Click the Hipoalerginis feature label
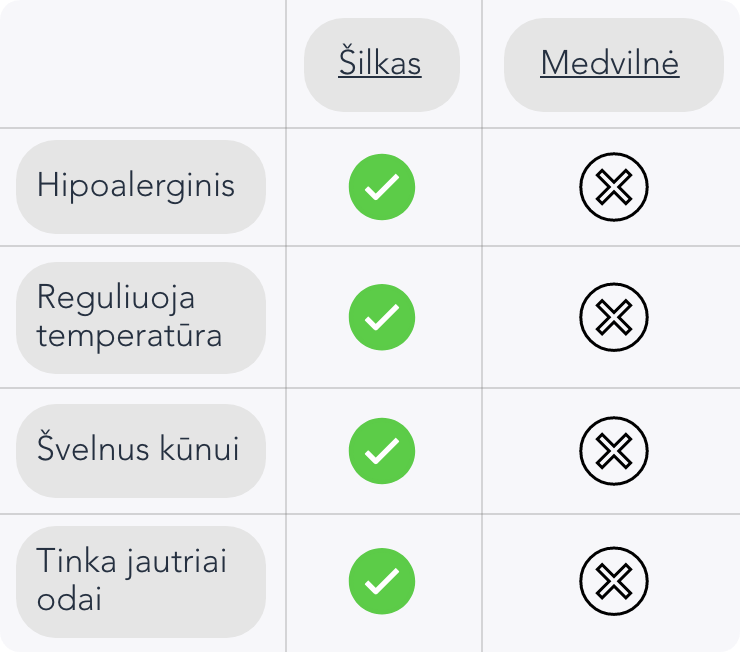 pos(136,186)
